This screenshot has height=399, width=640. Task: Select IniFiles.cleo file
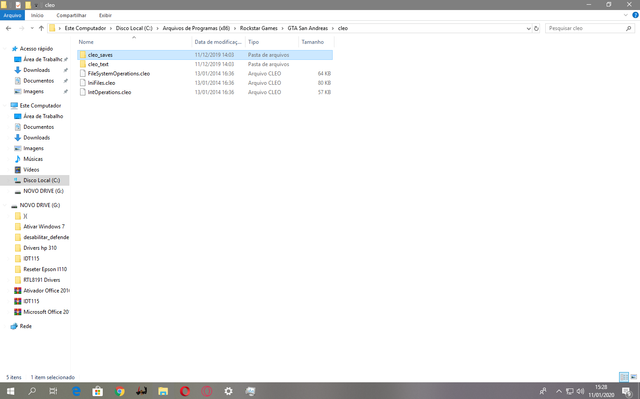point(205,83)
